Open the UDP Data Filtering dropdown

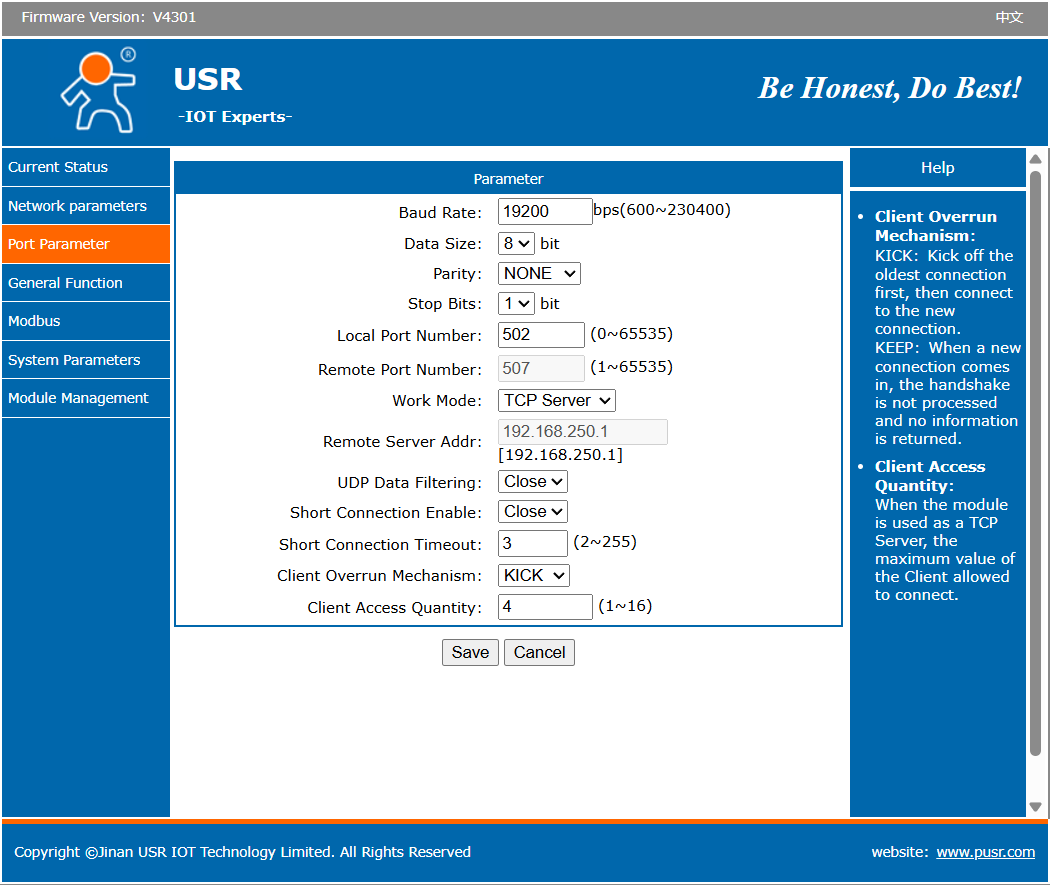[x=533, y=481]
